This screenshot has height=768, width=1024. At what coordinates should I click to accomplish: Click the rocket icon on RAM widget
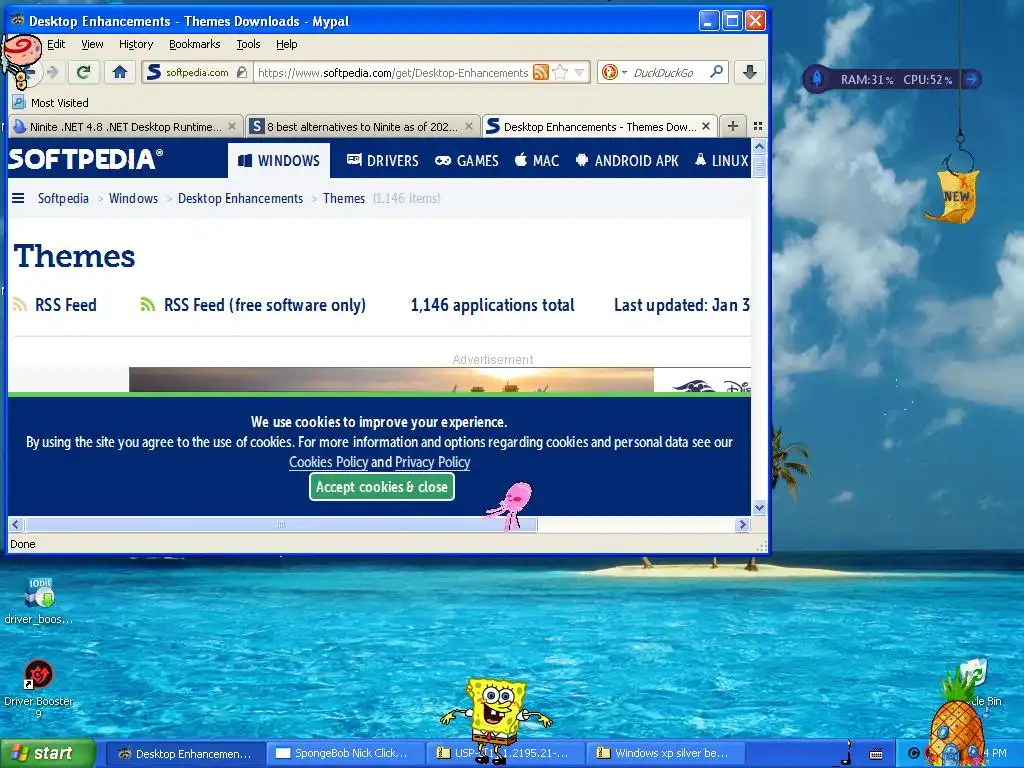point(816,79)
